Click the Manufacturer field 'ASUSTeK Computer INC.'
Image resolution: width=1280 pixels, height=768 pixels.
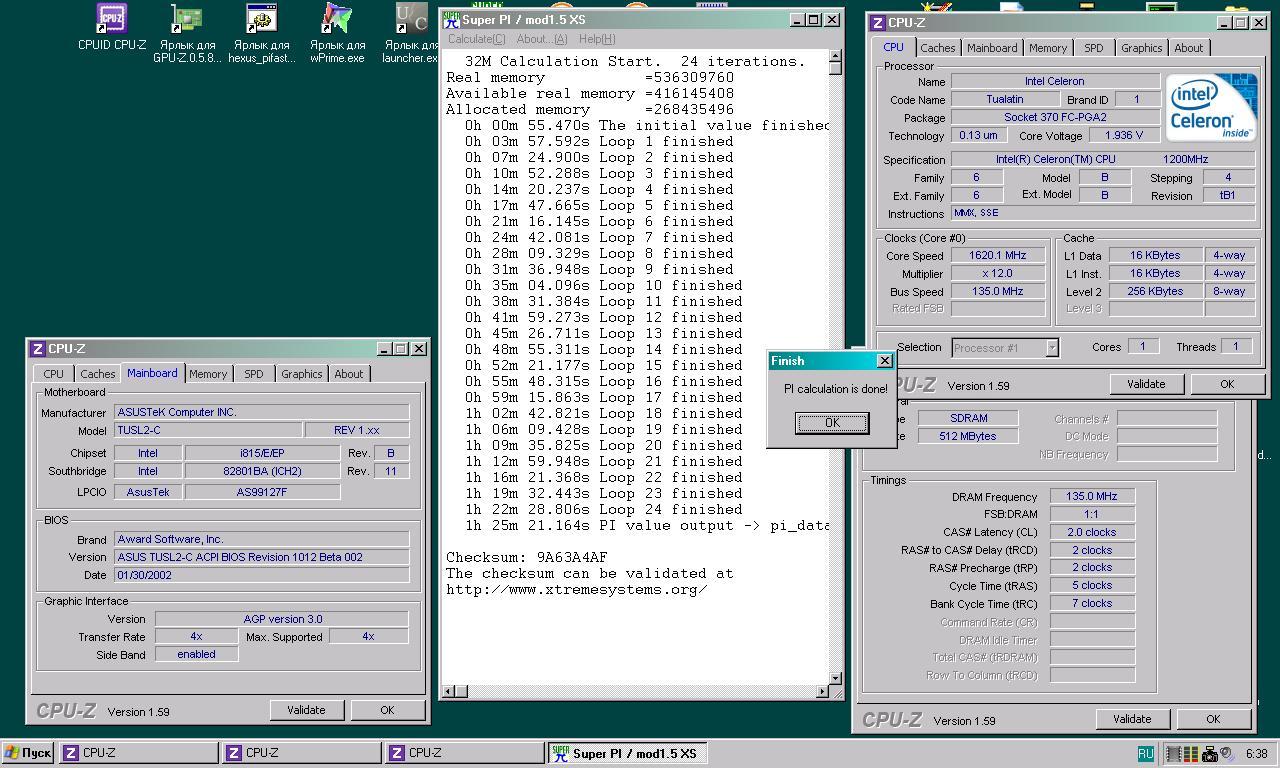tap(262, 413)
